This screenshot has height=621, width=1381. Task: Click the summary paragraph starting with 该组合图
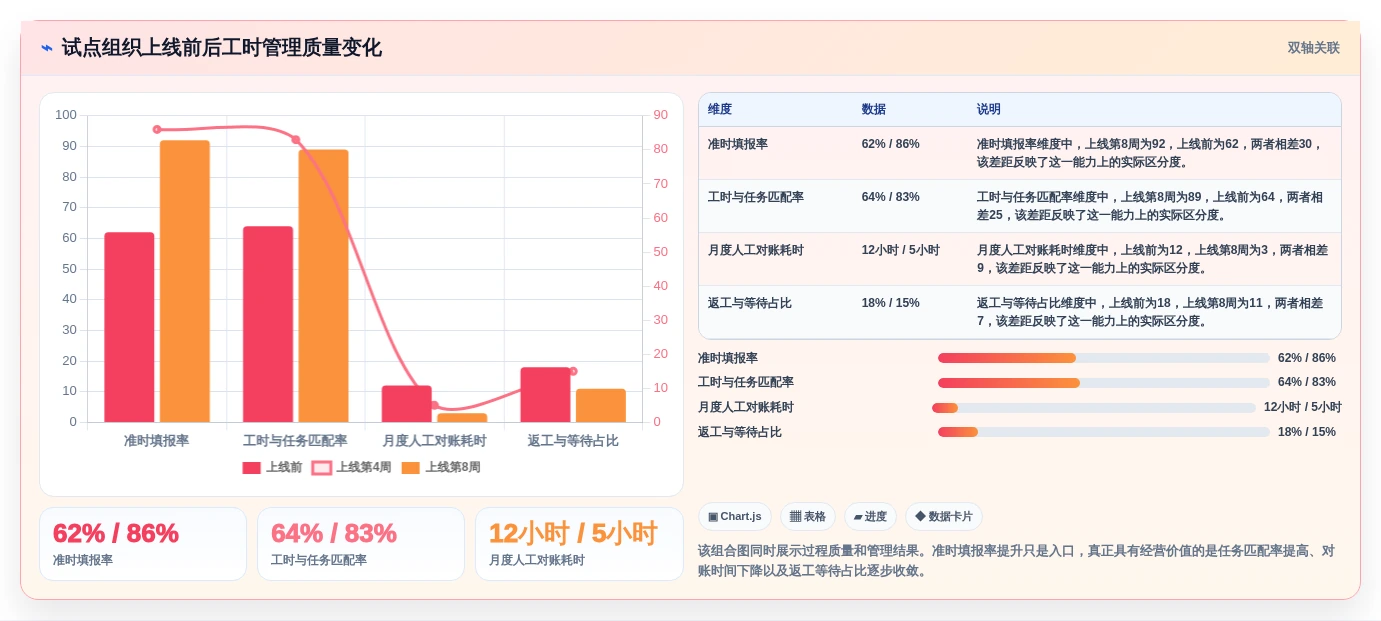1016,561
